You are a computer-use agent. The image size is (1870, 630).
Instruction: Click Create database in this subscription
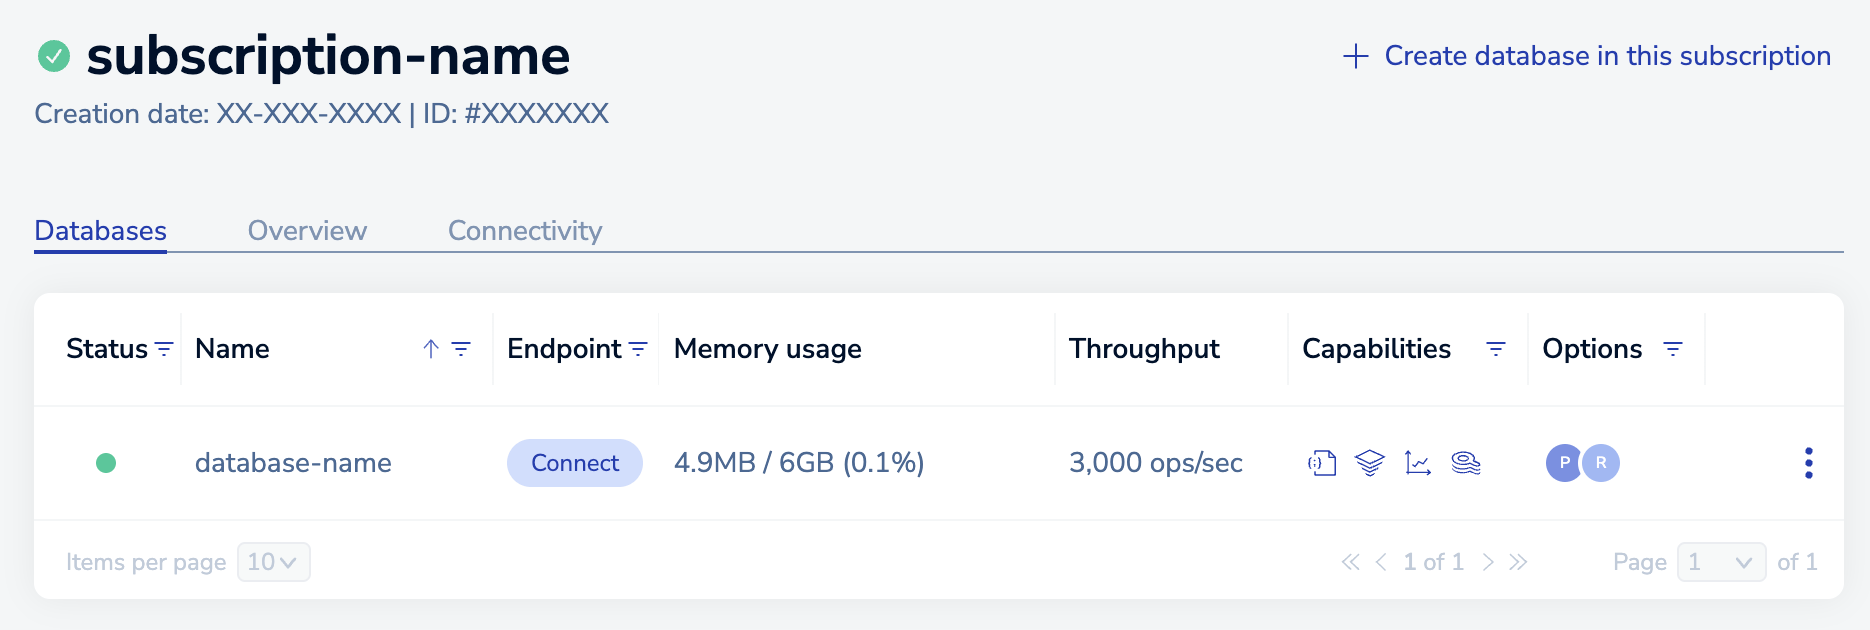[x=1586, y=56]
